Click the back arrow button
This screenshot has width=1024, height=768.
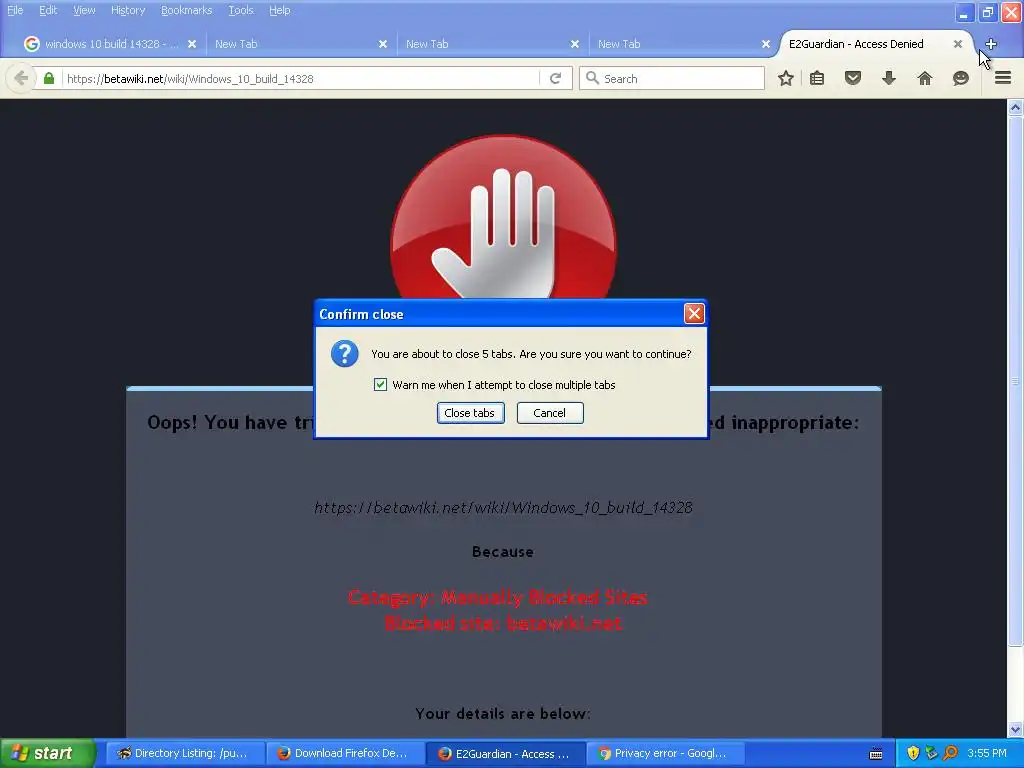click(x=20, y=78)
